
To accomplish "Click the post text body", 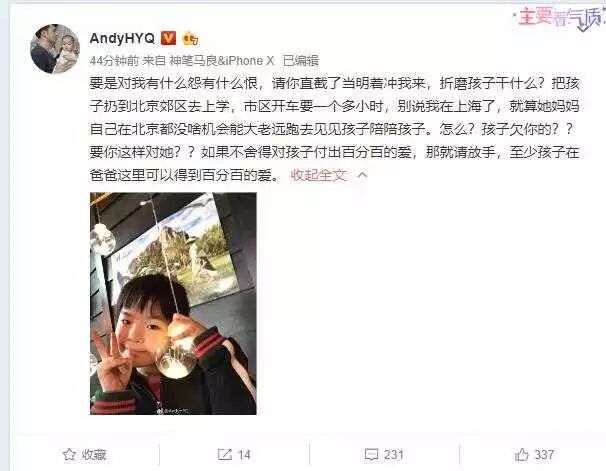I will 334,129.
